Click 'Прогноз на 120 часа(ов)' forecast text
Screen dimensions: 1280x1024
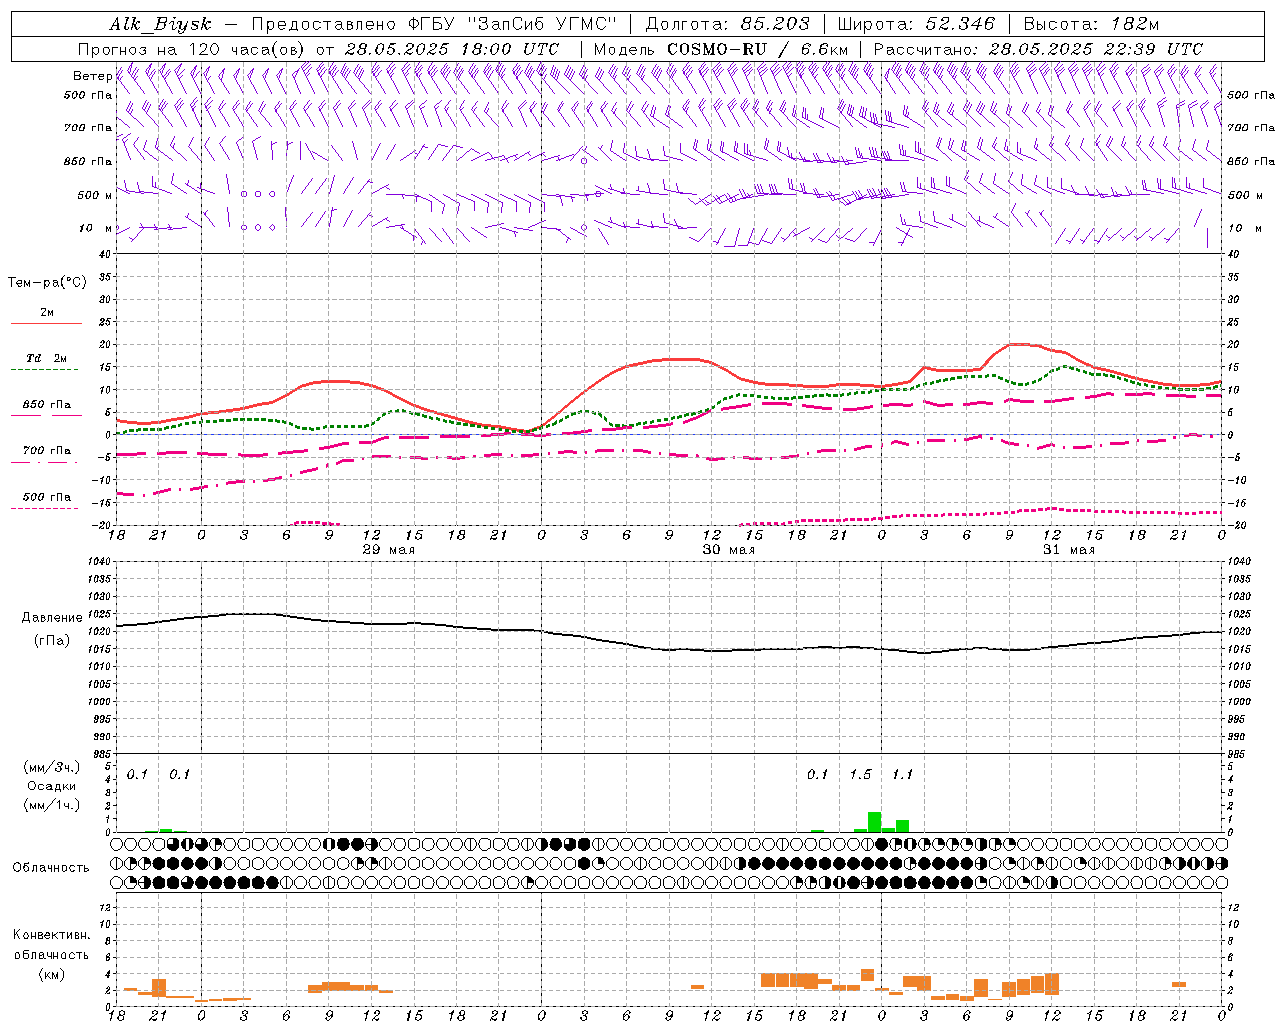point(192,49)
